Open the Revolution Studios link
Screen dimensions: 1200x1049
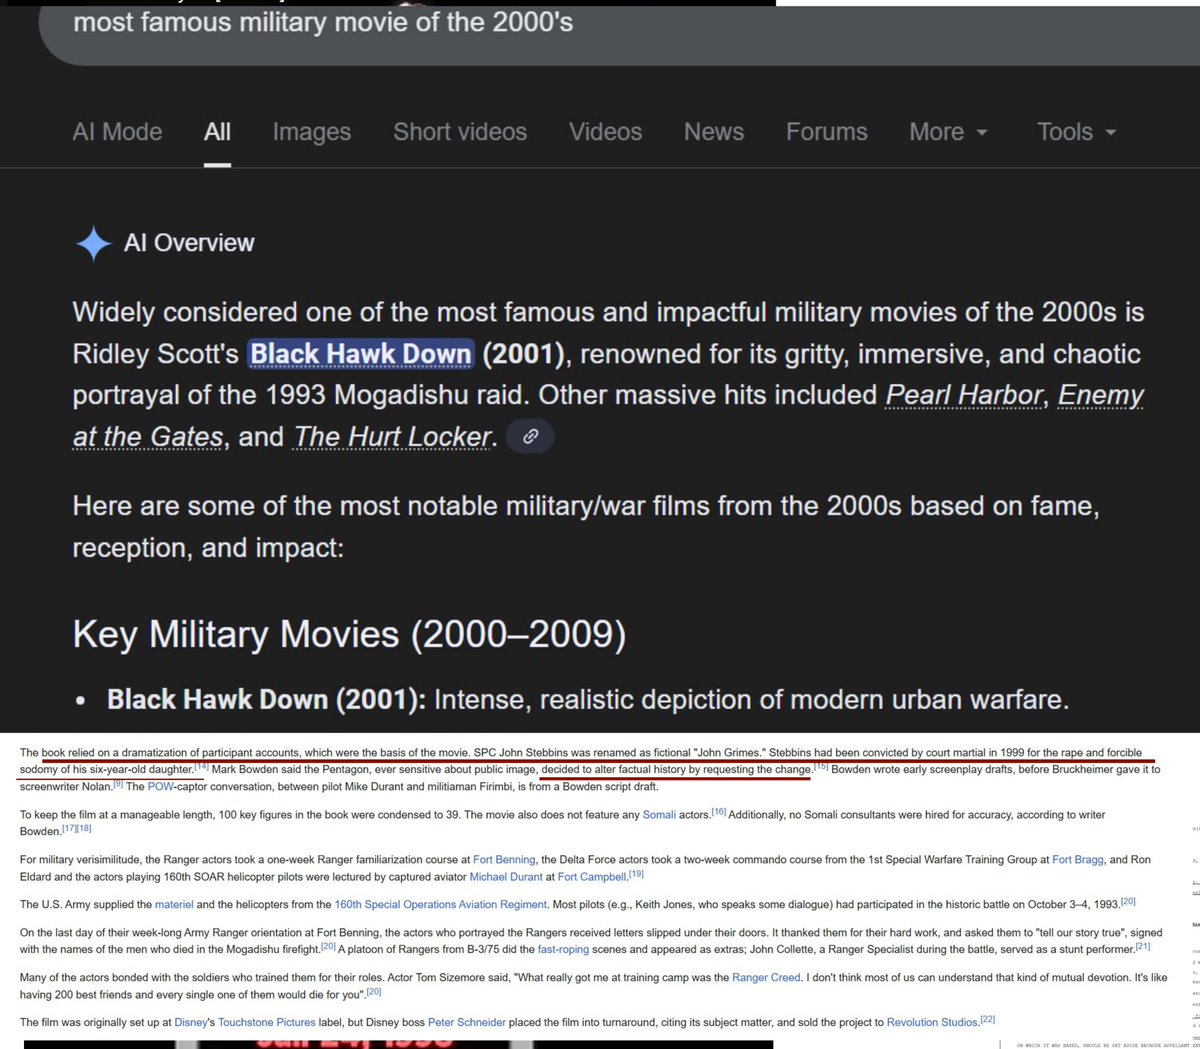point(932,1022)
